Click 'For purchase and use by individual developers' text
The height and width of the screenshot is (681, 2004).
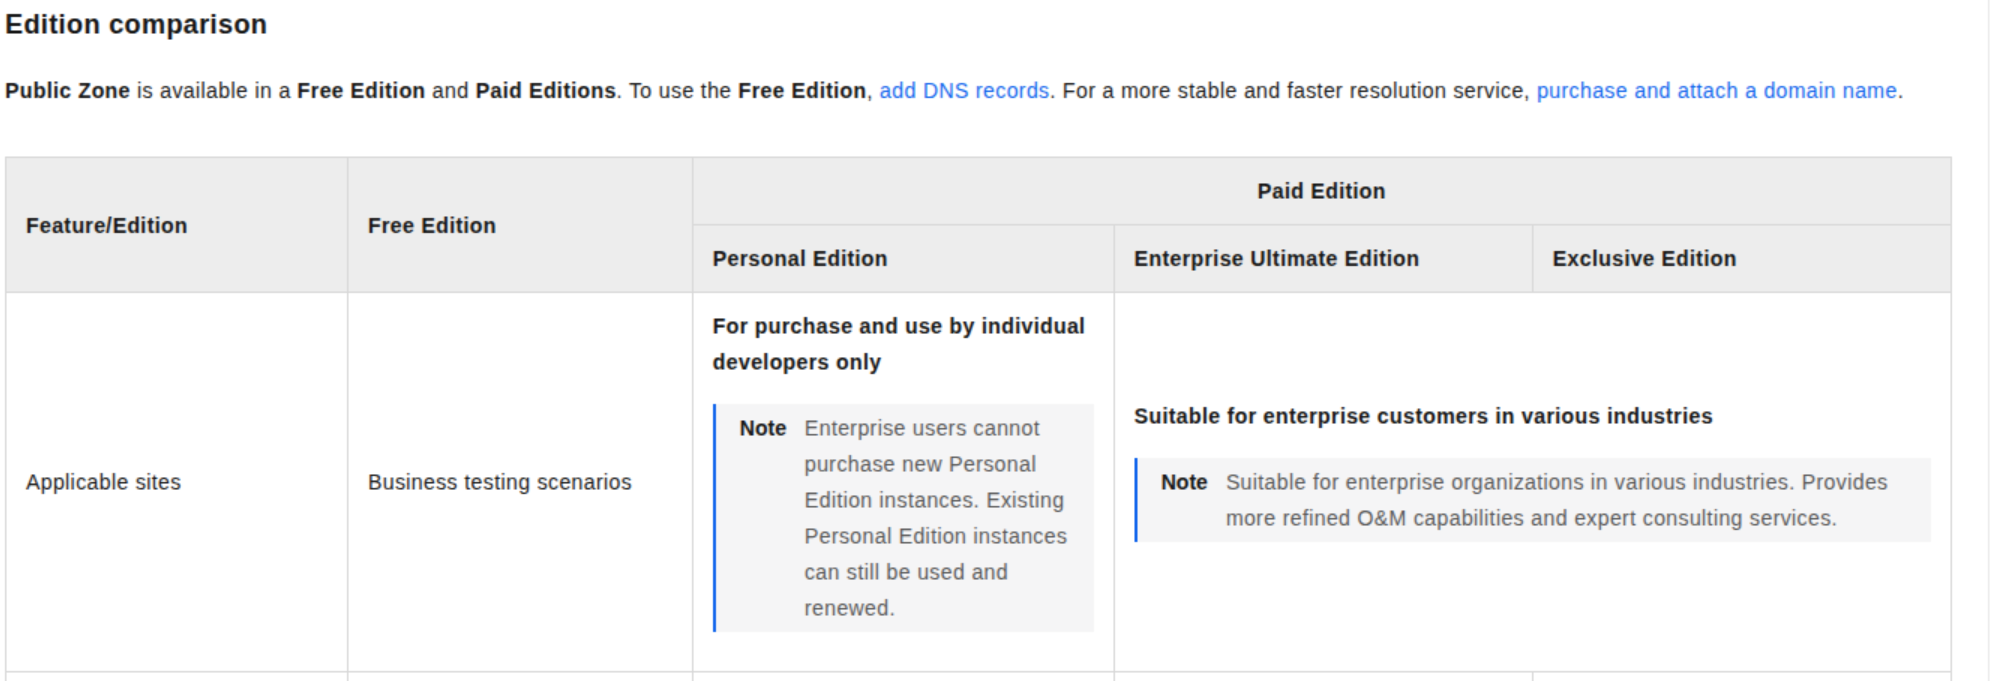click(x=897, y=344)
